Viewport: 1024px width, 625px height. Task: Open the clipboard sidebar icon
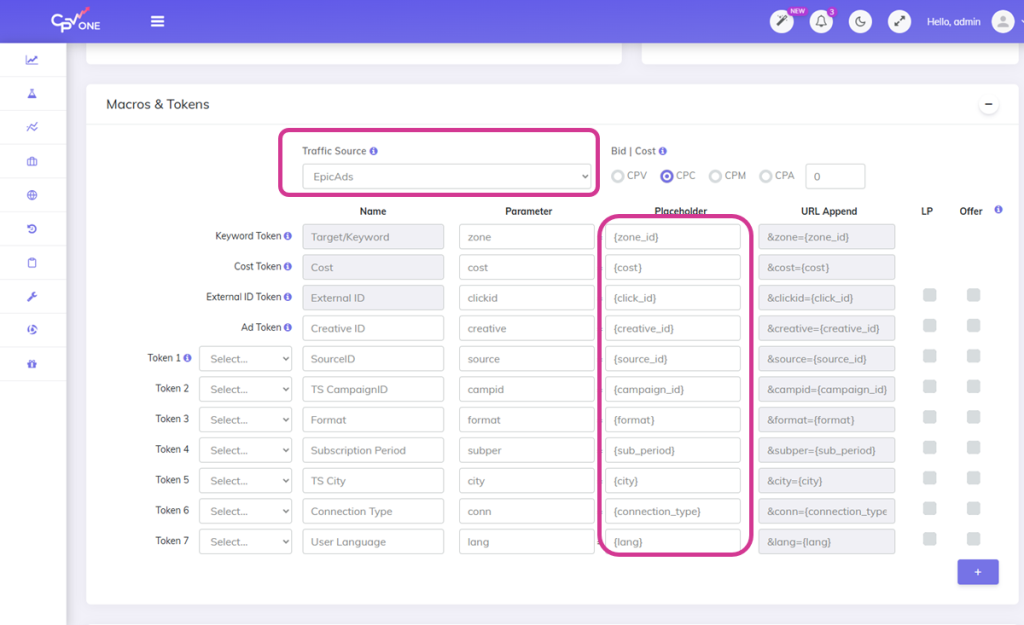coord(32,263)
